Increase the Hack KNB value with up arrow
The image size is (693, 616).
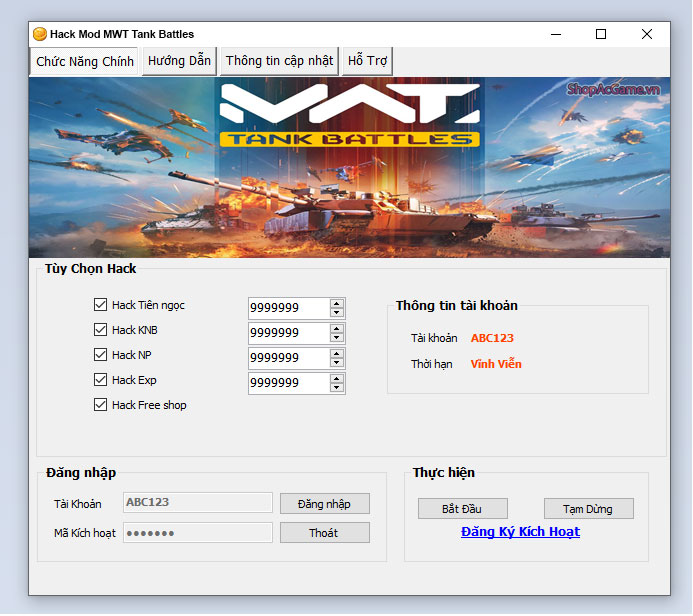pyautogui.click(x=337, y=328)
